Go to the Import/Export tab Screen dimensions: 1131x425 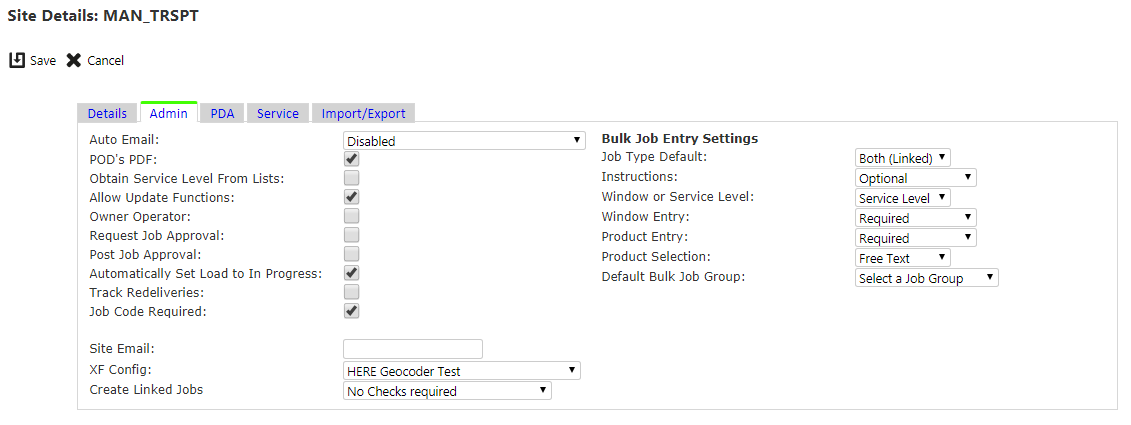click(x=364, y=113)
